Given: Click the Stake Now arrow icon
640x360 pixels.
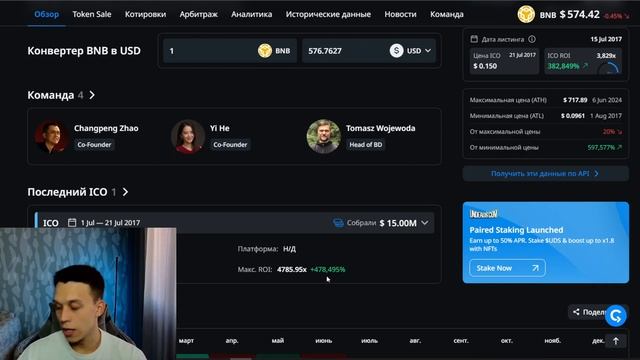Looking at the screenshot, I should (535, 268).
